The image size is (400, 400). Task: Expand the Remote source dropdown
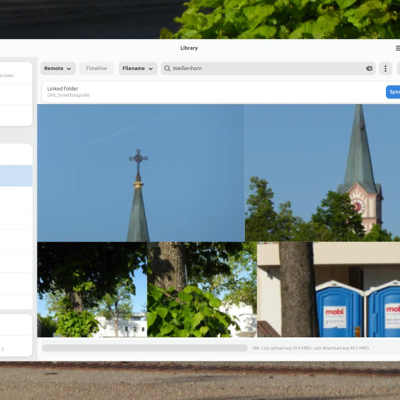click(x=58, y=68)
